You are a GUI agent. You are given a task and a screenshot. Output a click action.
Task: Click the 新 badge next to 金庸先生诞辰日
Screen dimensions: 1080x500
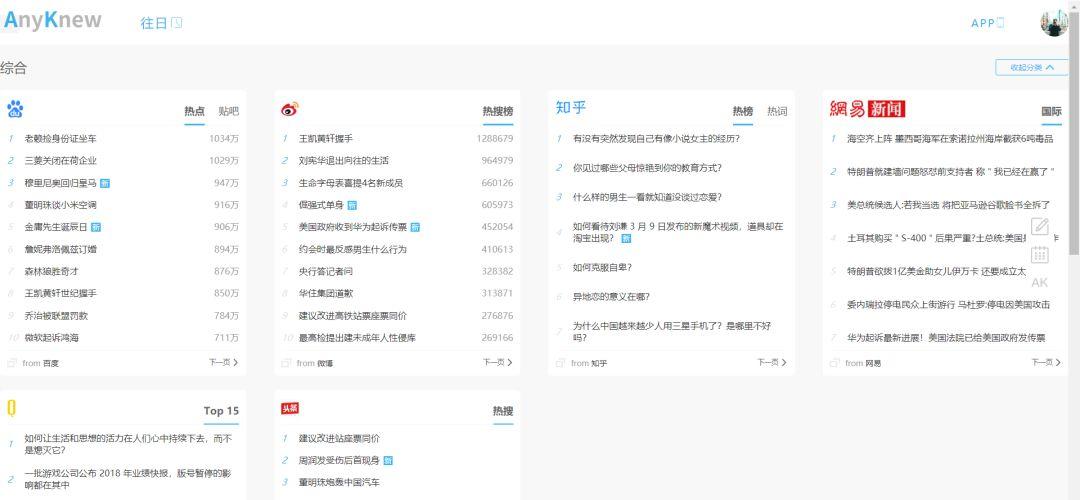tap(96, 227)
